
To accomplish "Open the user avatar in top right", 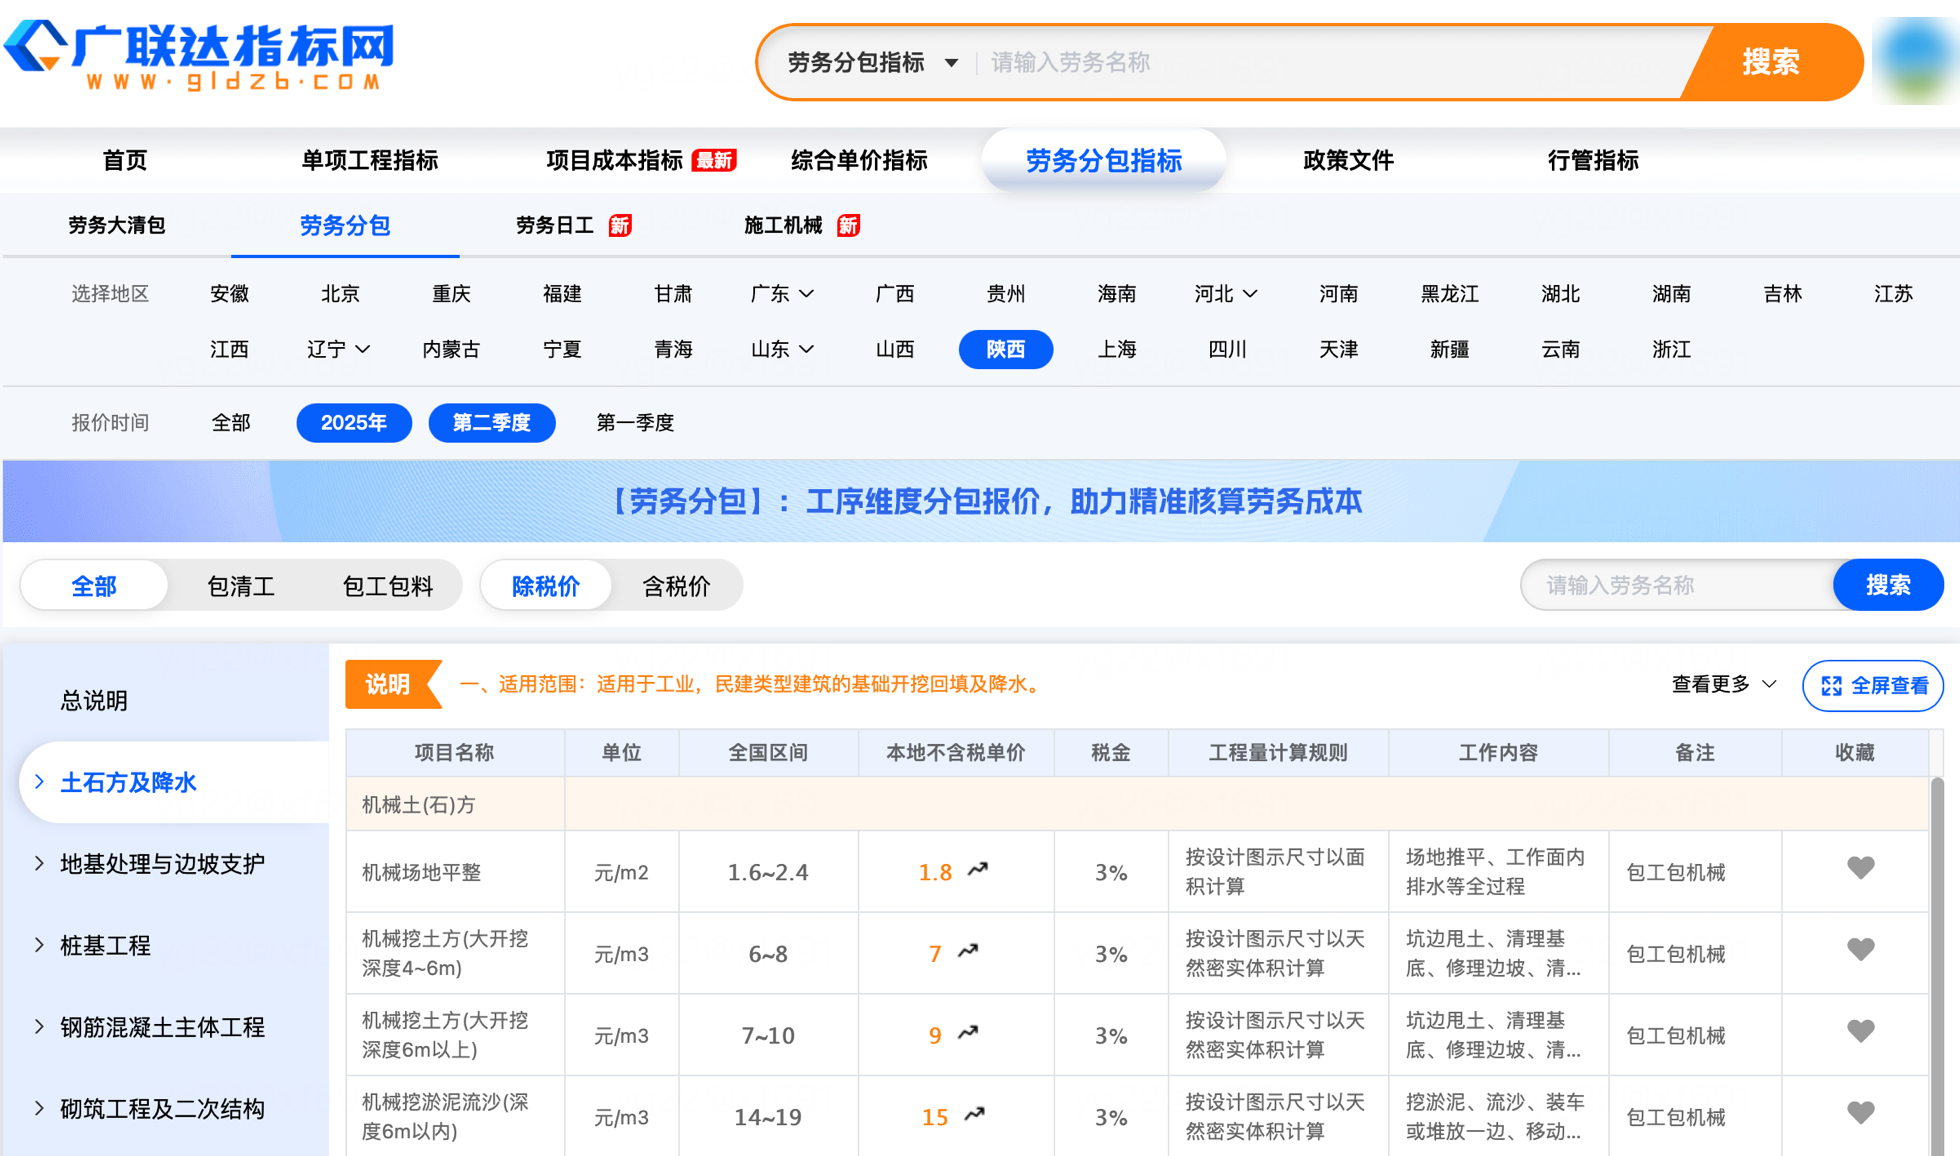I will [1914, 60].
